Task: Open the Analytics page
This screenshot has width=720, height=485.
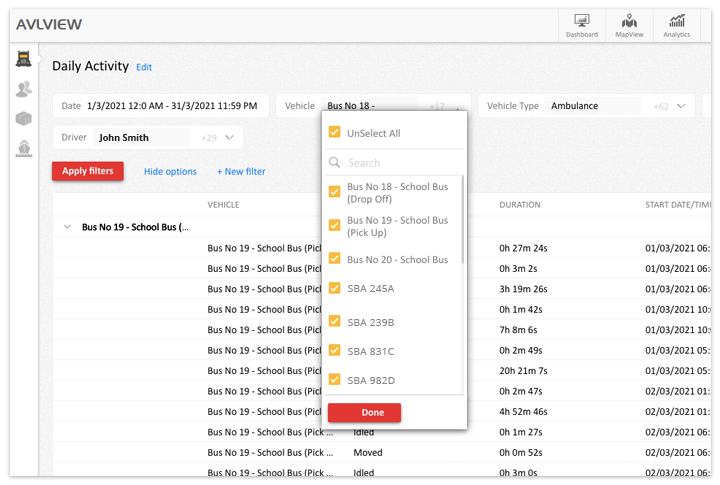Action: 676,26
